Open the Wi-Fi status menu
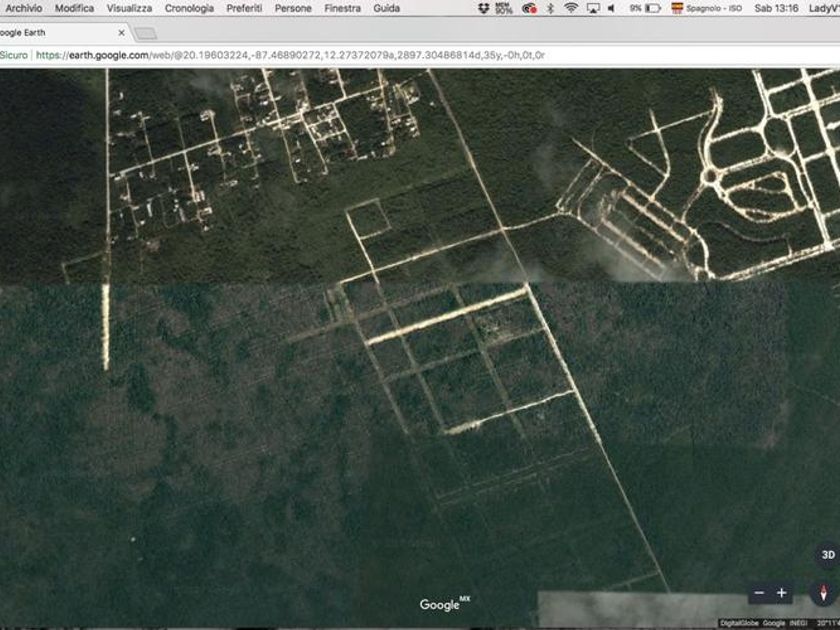This screenshot has width=840, height=630. [x=571, y=8]
